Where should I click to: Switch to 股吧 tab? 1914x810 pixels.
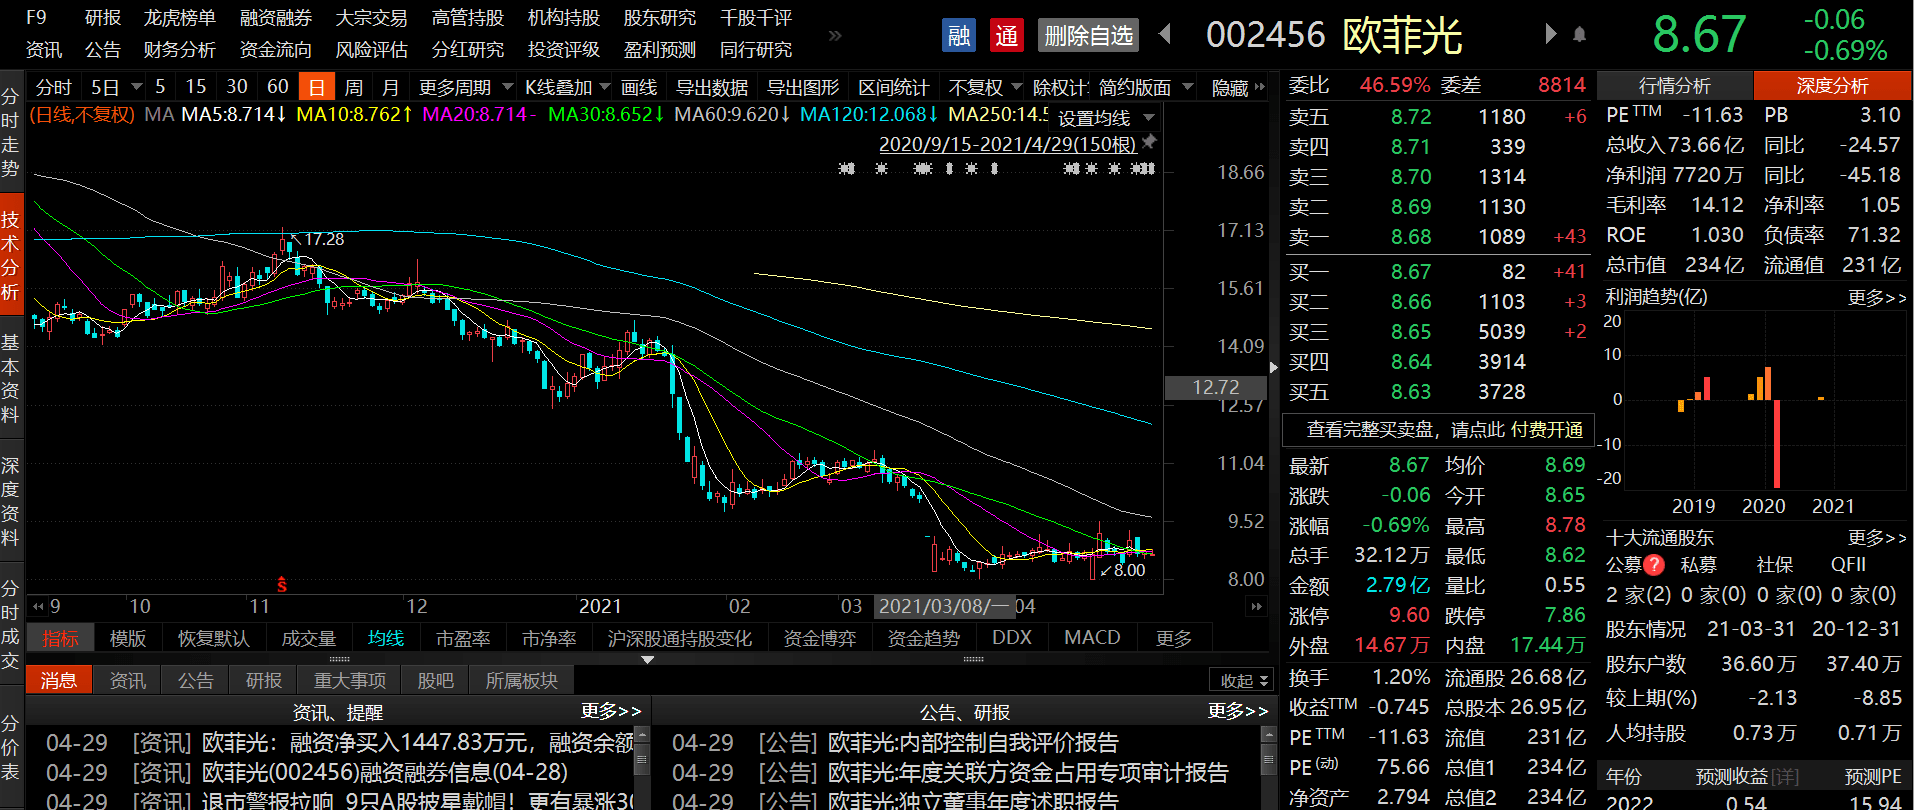pos(435,680)
